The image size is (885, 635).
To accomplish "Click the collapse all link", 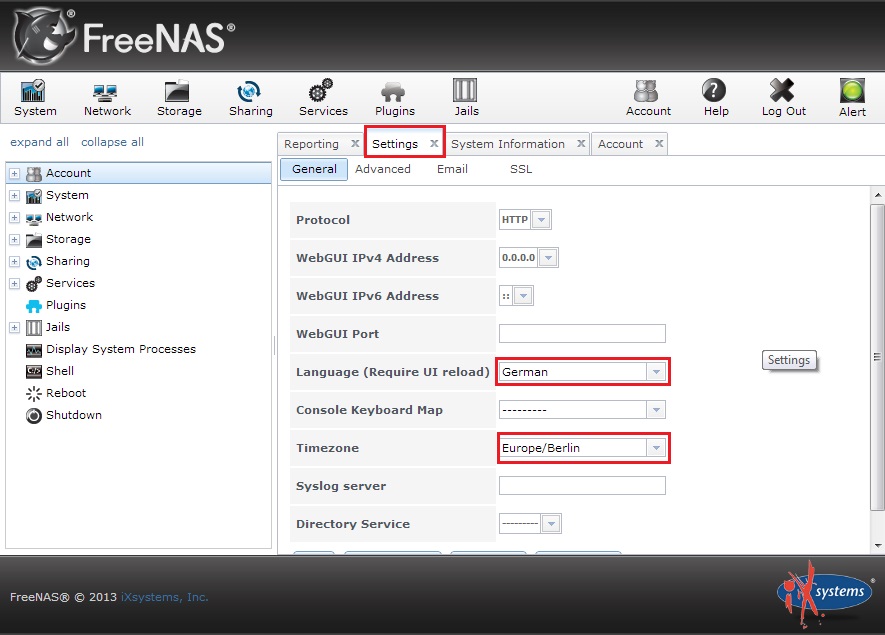I will (x=112, y=142).
